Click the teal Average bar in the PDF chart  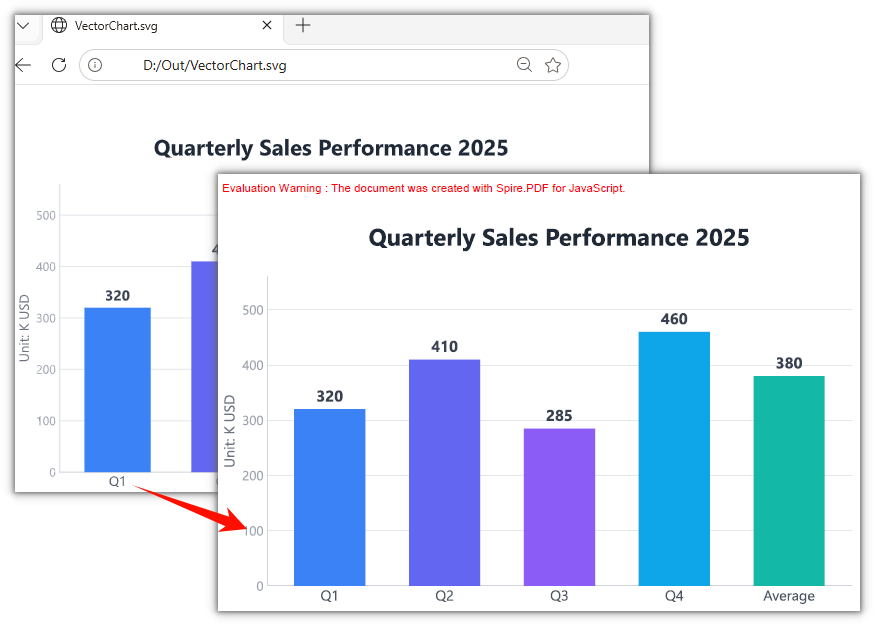click(x=789, y=481)
